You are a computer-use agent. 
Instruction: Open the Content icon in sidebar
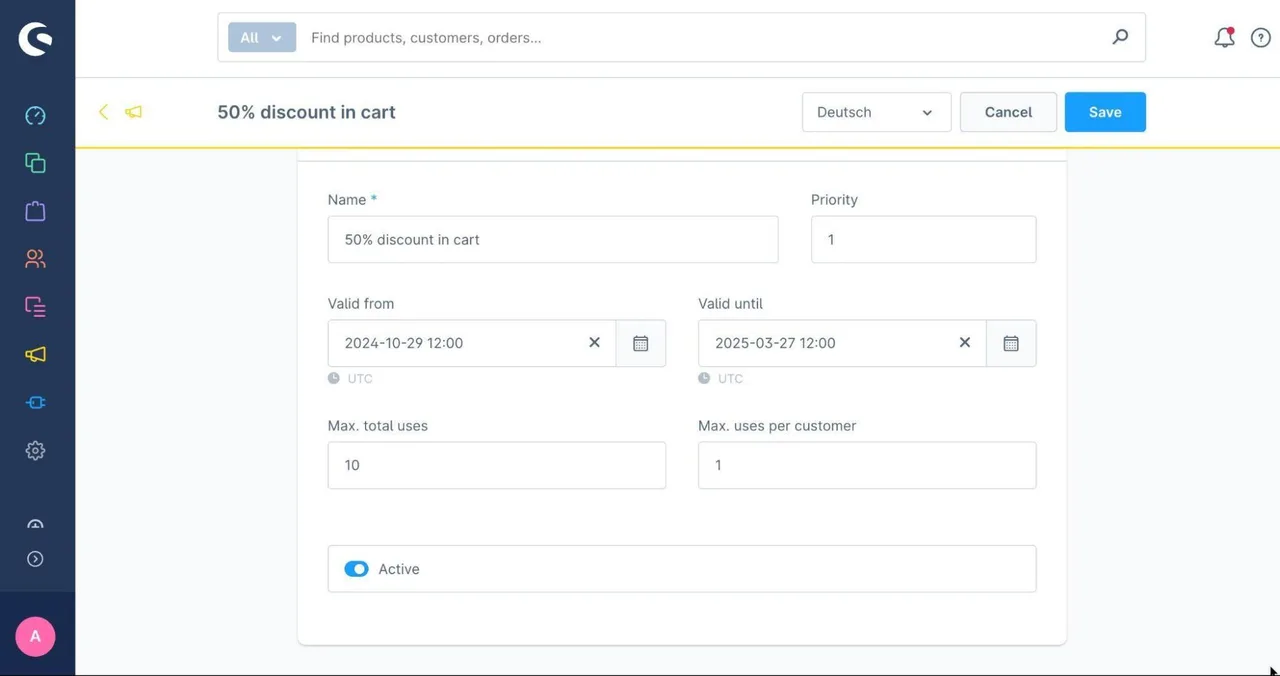[x=35, y=307]
